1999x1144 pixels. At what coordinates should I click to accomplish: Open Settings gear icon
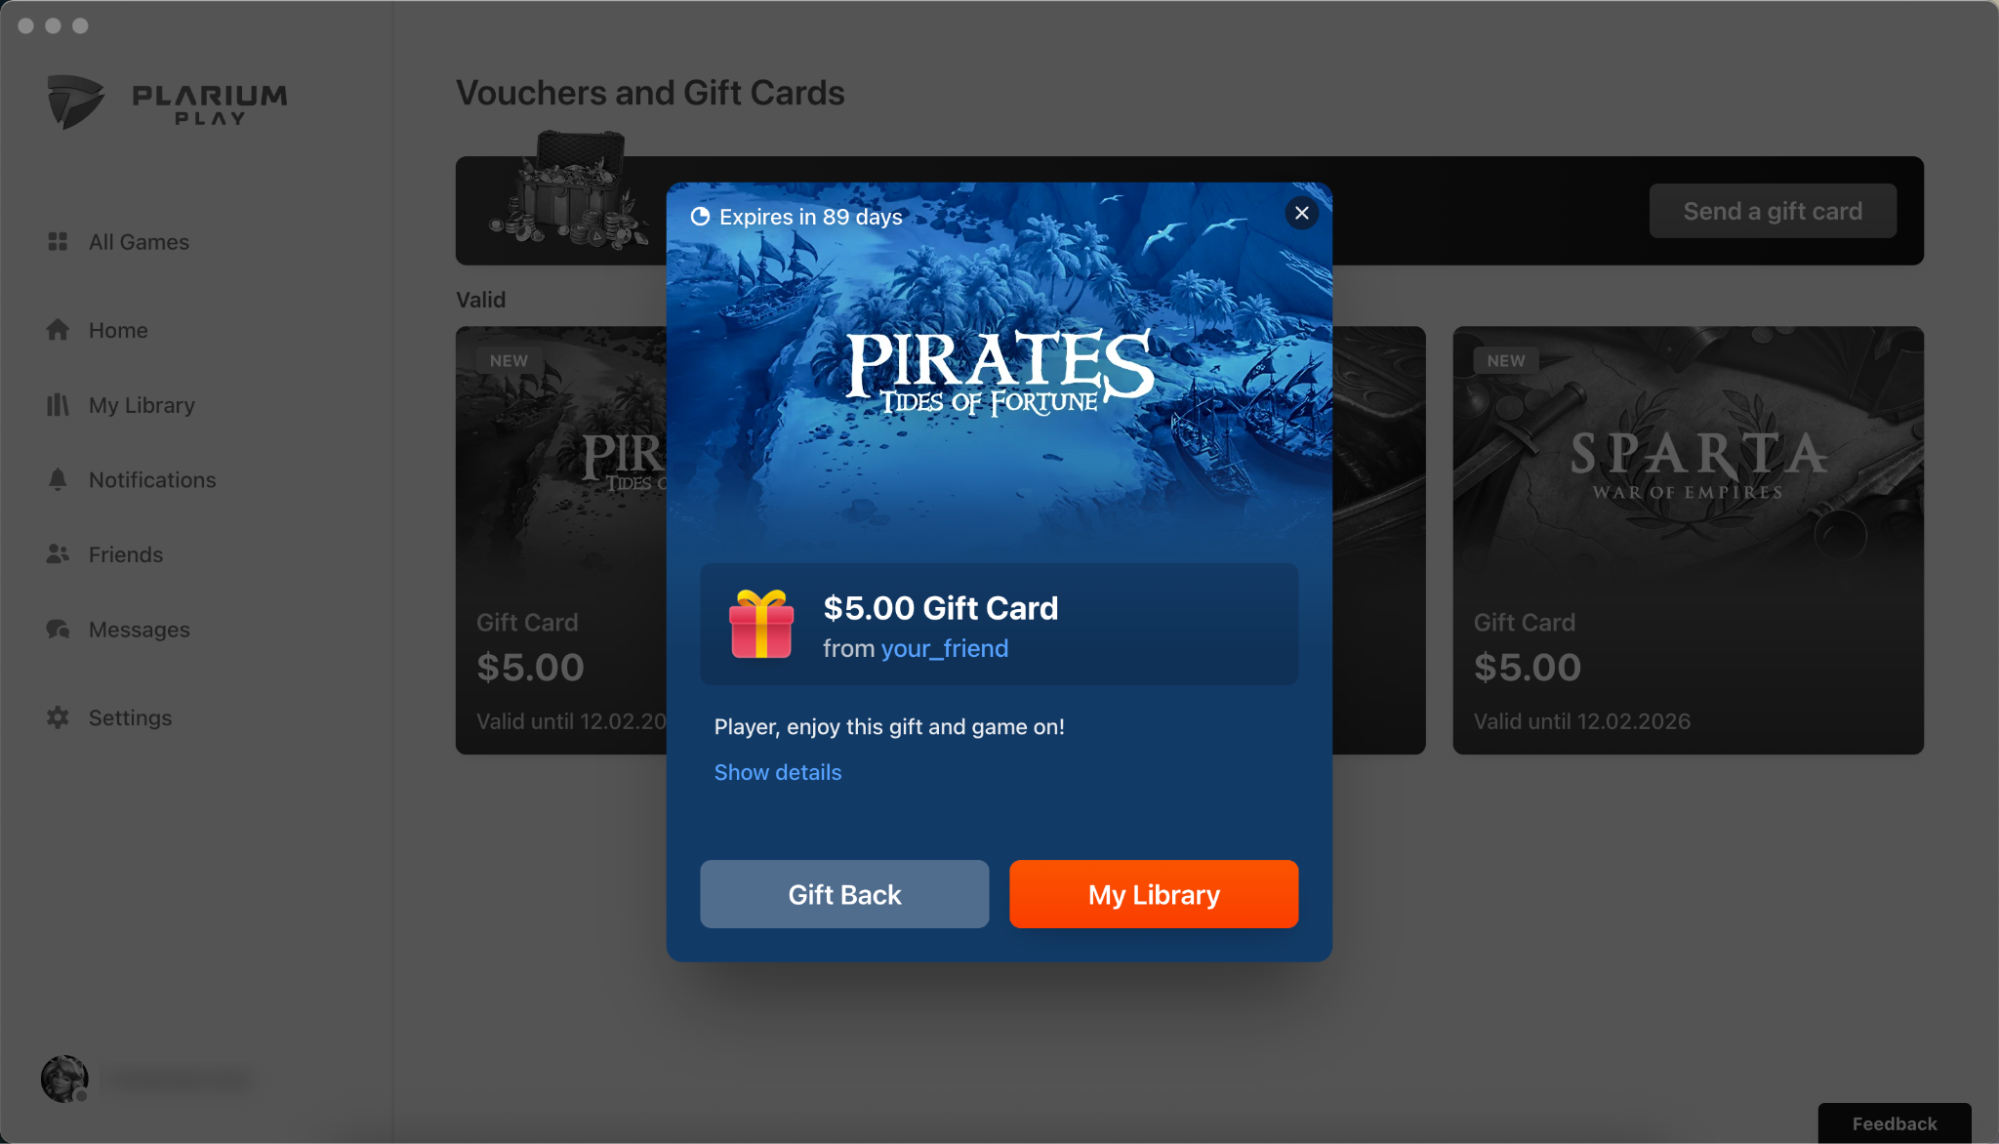(58, 717)
